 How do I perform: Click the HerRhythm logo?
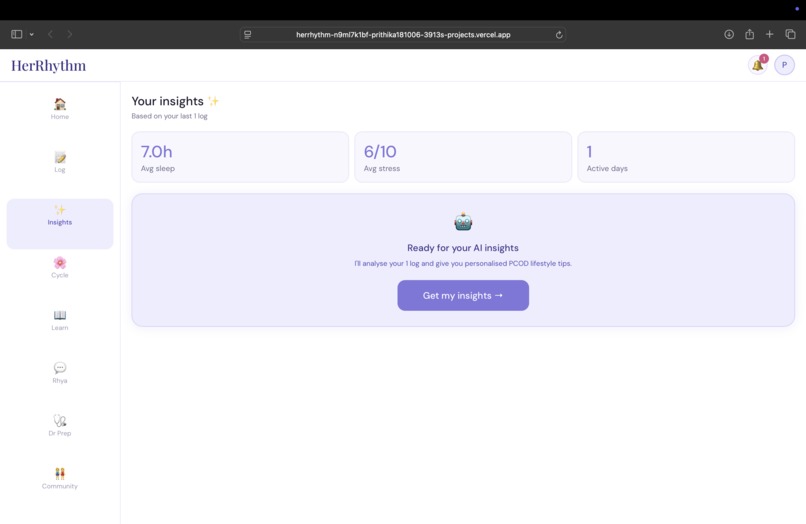49,66
